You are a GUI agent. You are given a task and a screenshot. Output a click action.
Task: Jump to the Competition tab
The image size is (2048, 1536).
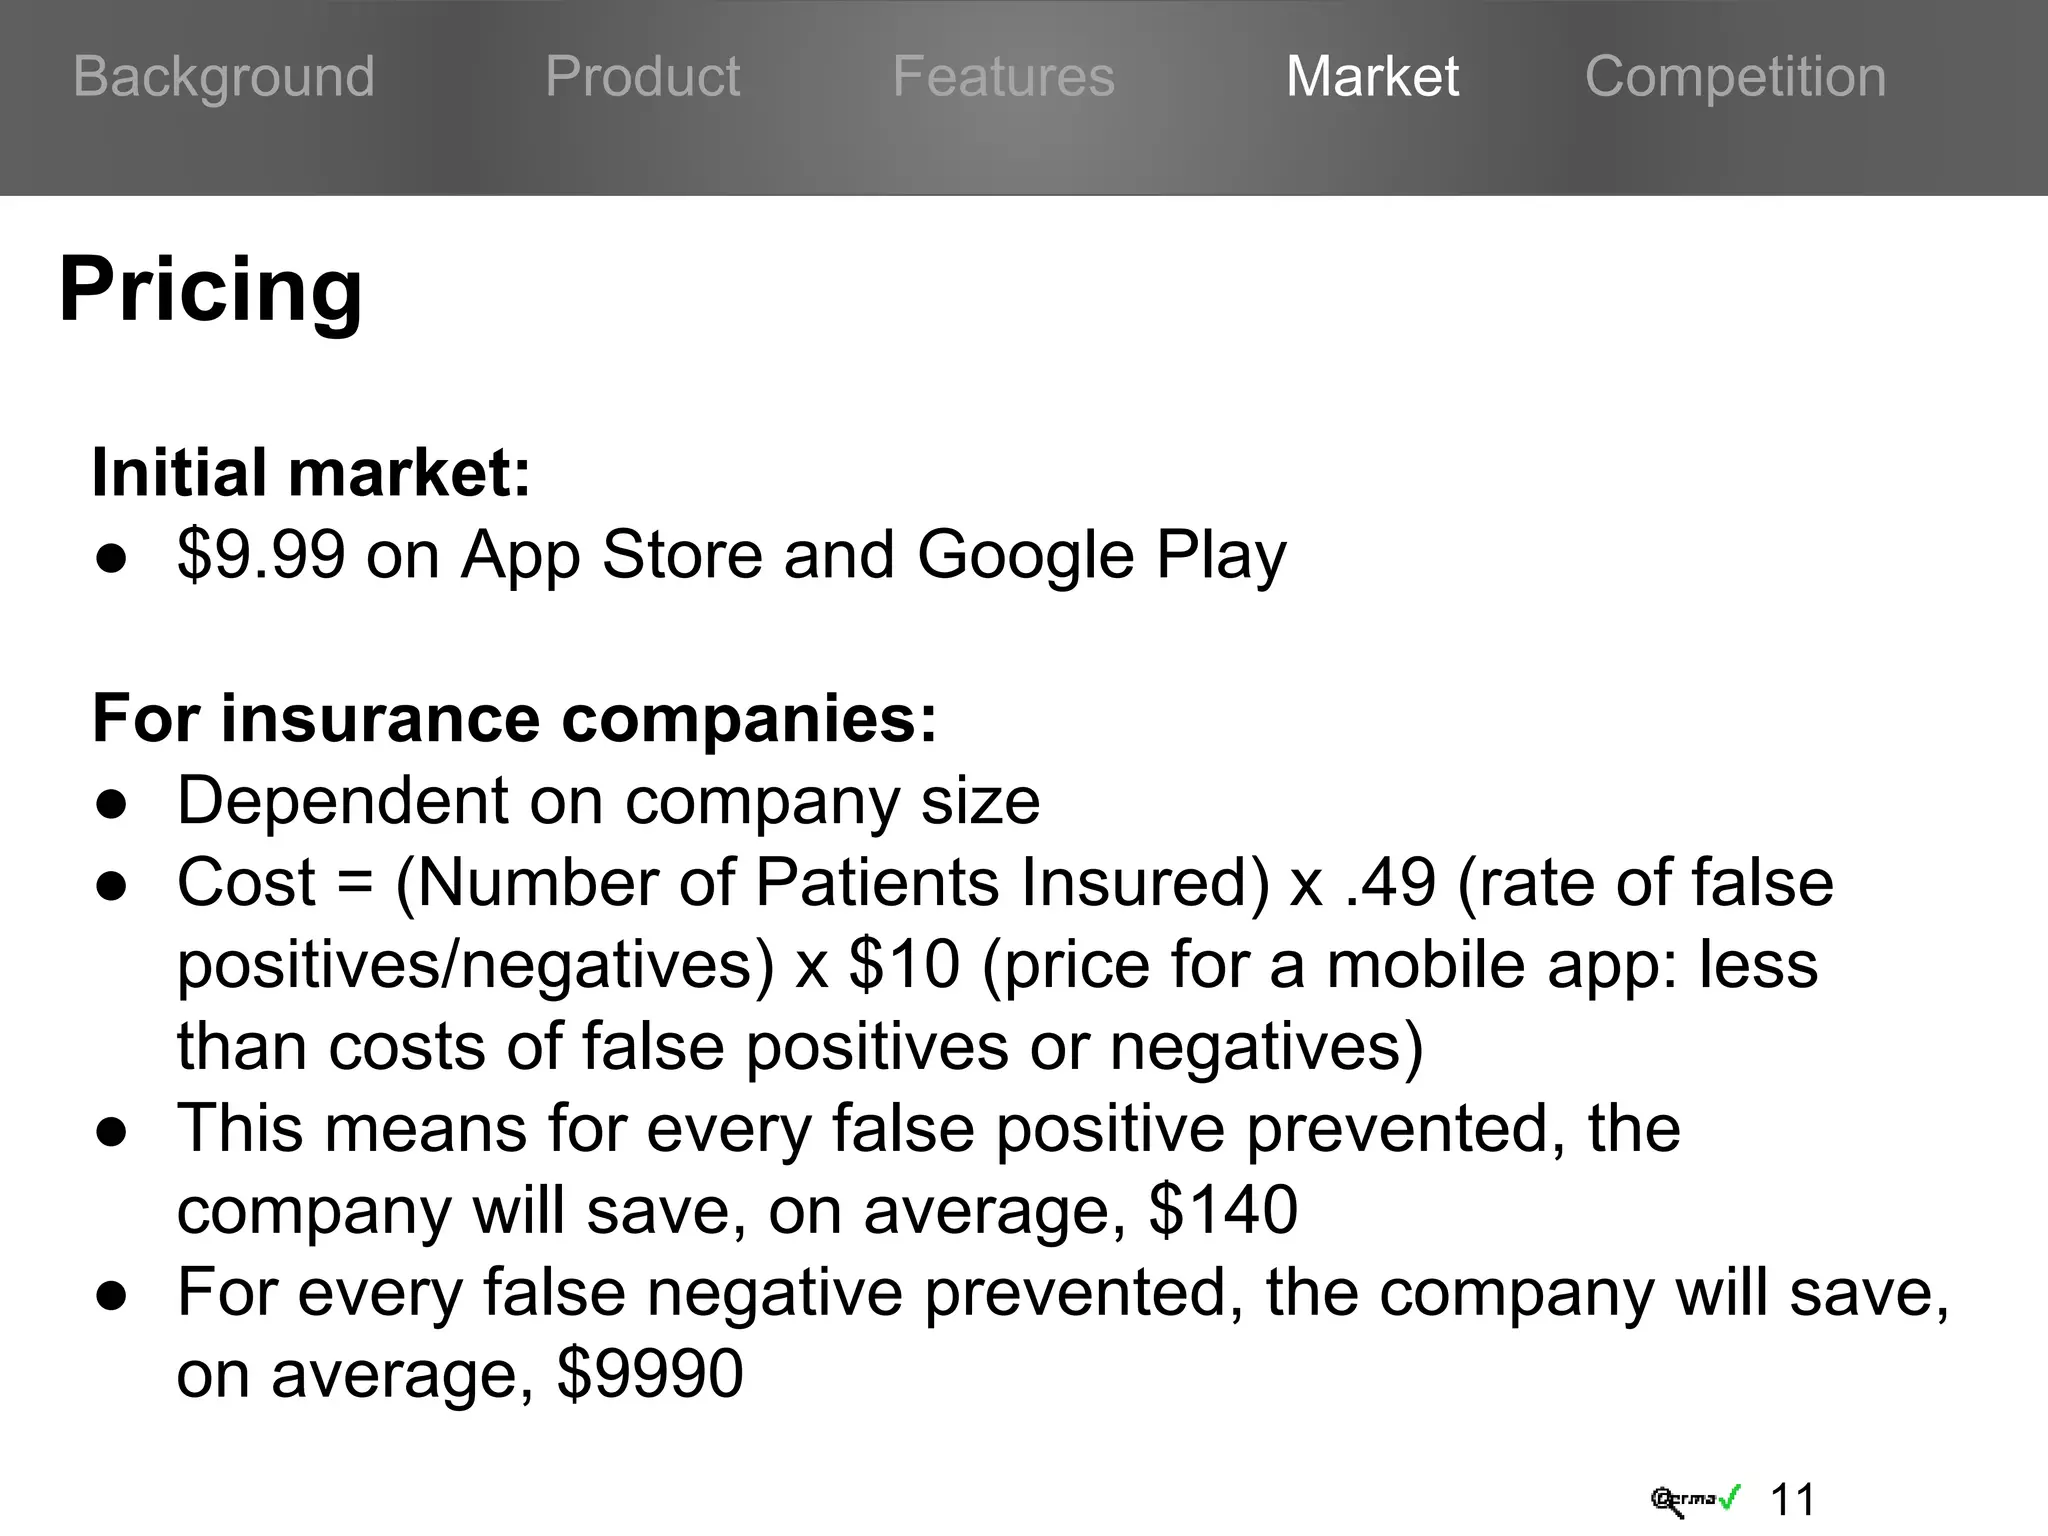(1735, 77)
